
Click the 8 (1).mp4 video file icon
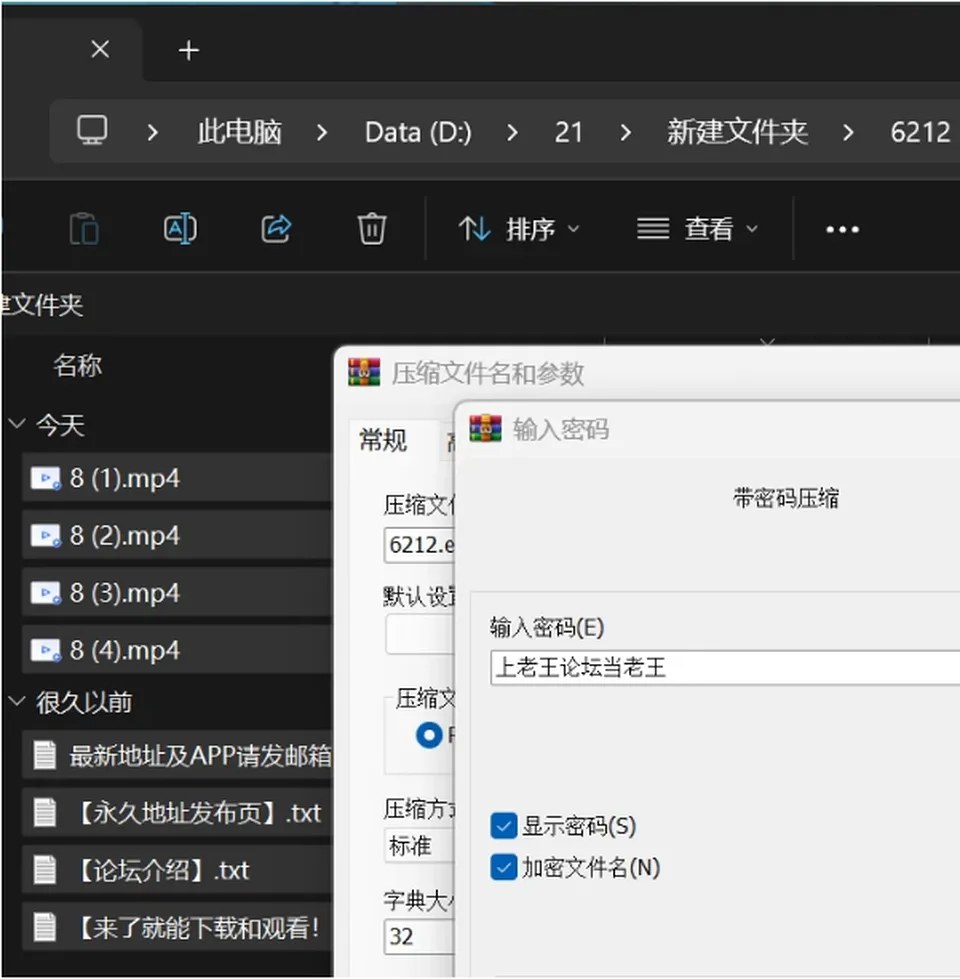46,479
